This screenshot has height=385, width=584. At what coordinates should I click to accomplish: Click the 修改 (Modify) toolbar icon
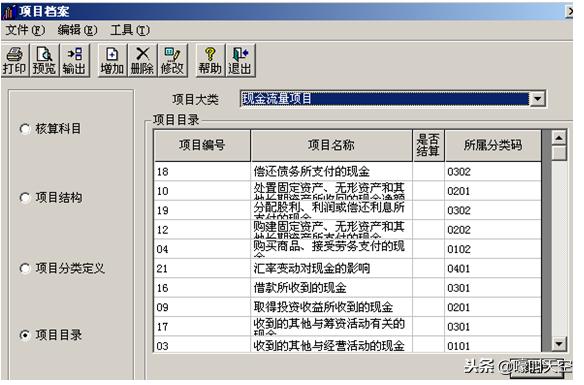click(172, 60)
